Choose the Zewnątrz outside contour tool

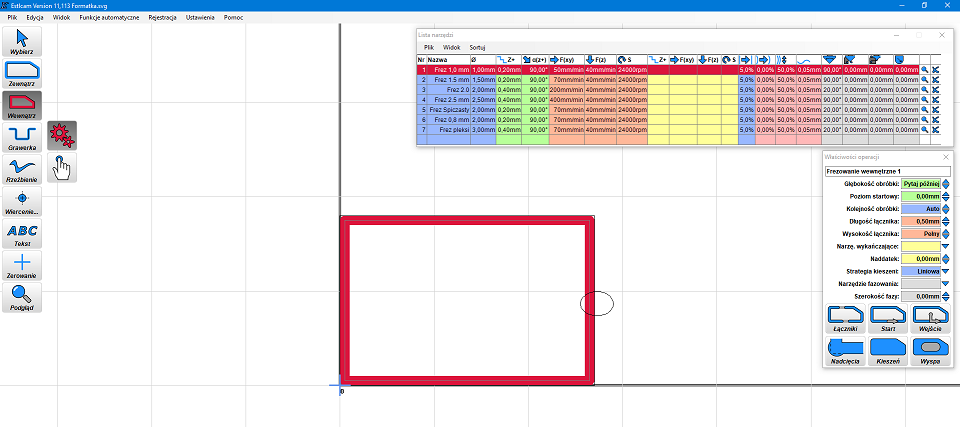[22, 73]
